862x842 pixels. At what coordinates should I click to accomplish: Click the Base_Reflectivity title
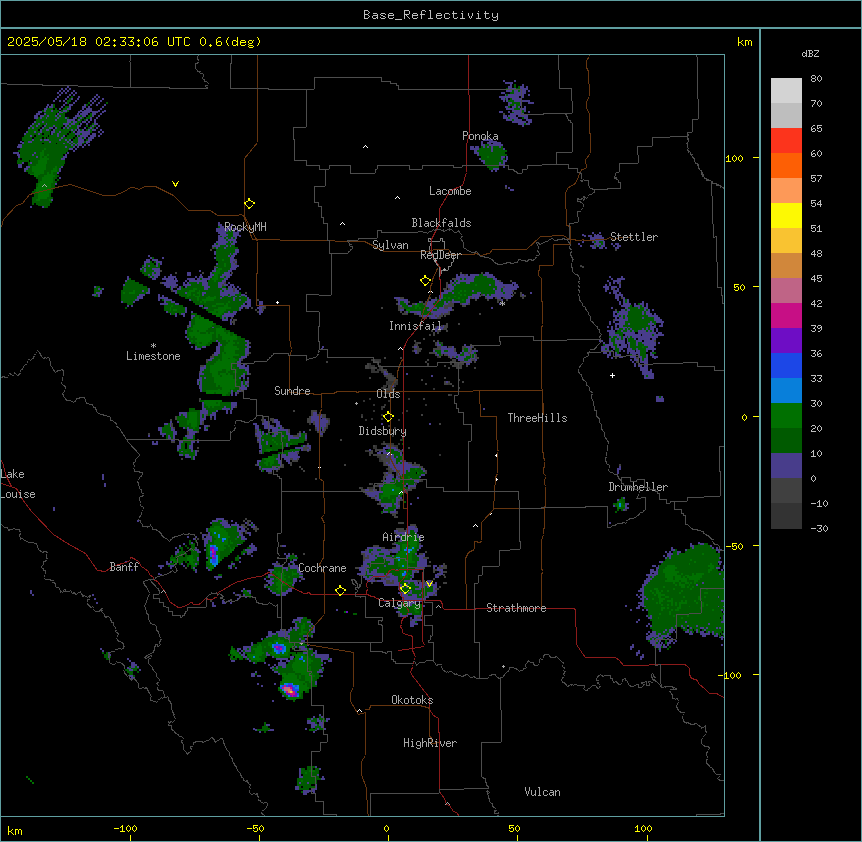coord(431,15)
